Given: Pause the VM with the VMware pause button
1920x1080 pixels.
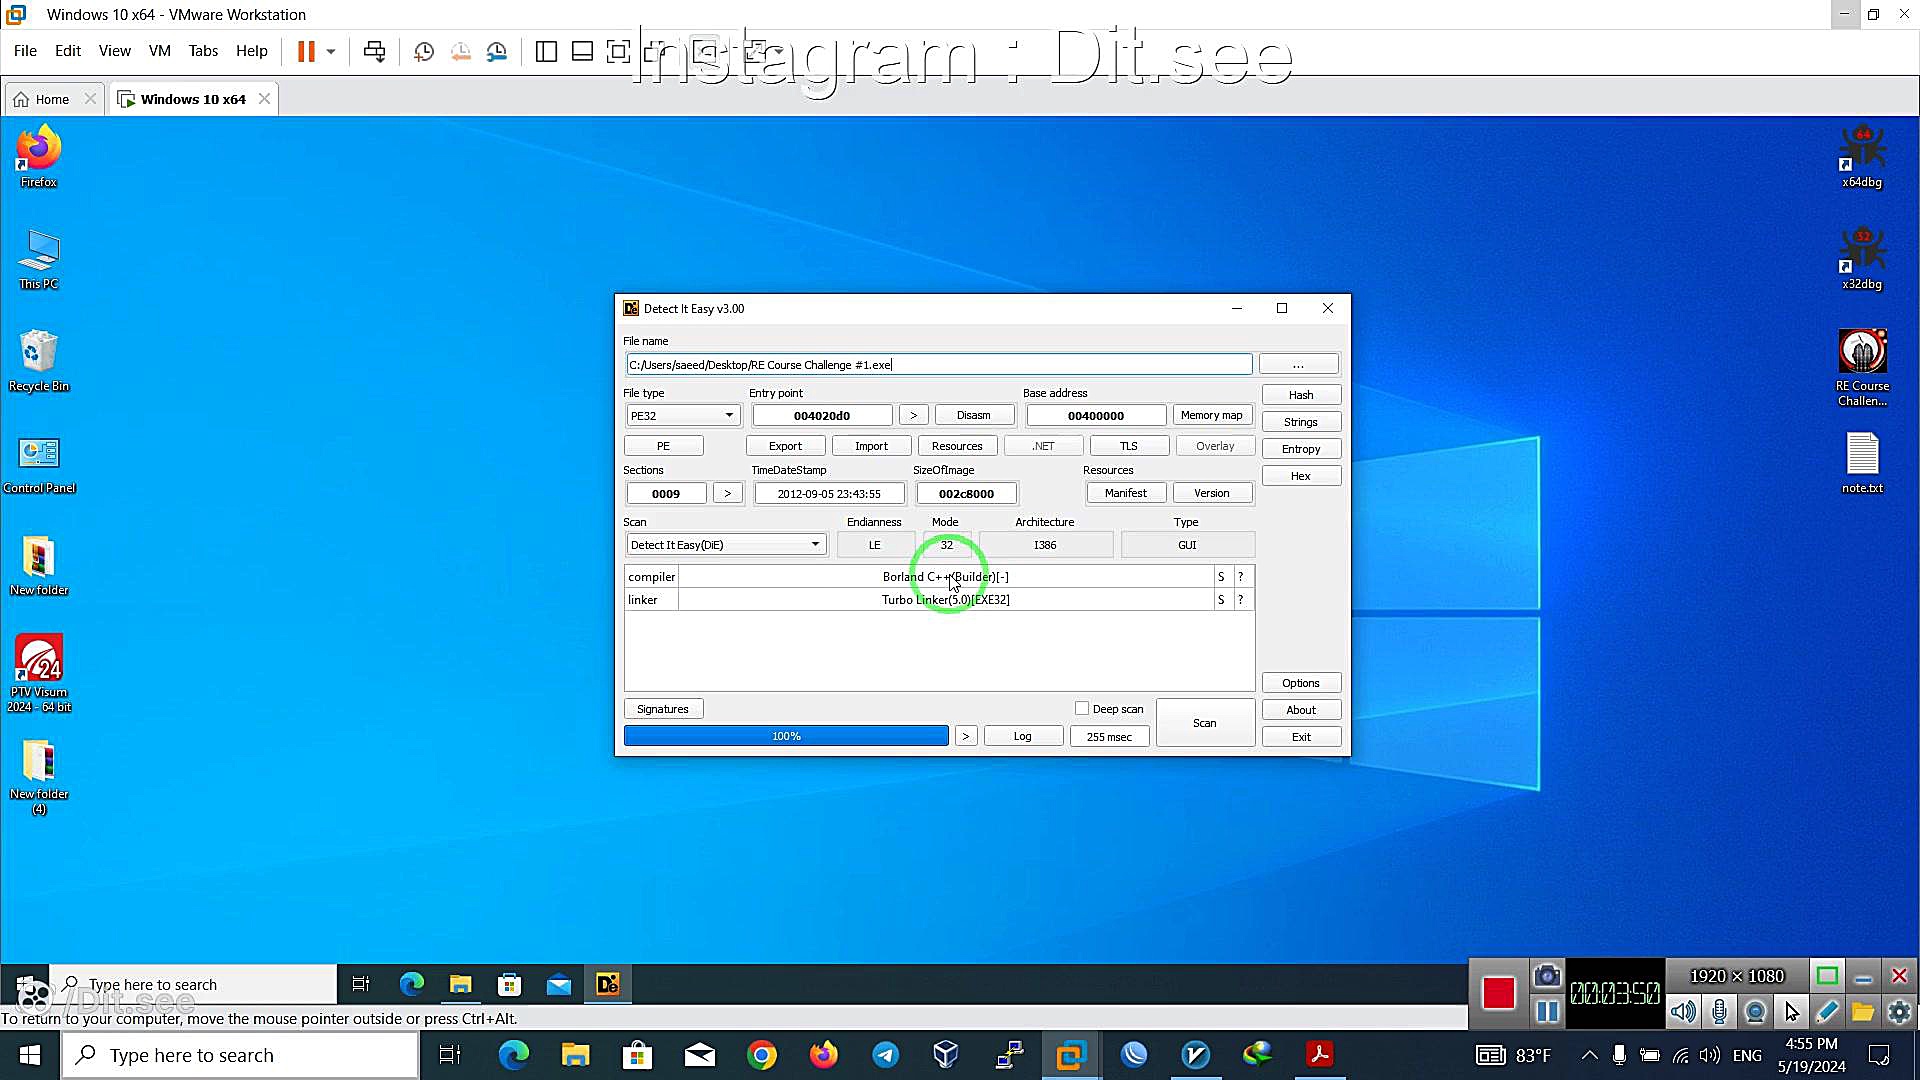Looking at the screenshot, I should (x=306, y=51).
